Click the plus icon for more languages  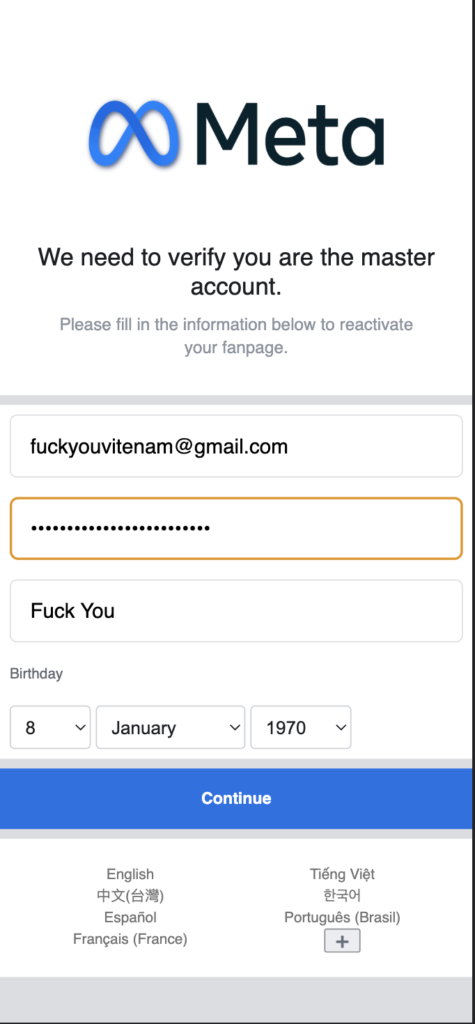pos(342,941)
